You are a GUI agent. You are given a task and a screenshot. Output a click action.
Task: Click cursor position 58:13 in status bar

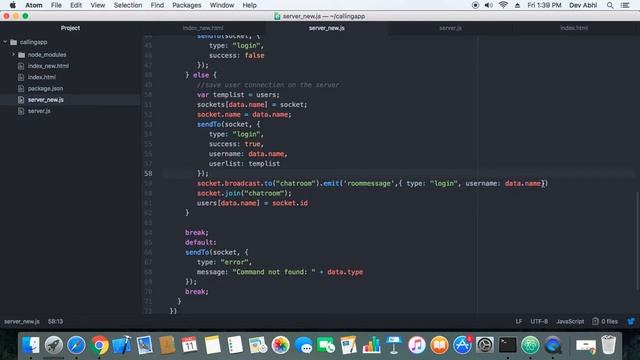(x=56, y=322)
